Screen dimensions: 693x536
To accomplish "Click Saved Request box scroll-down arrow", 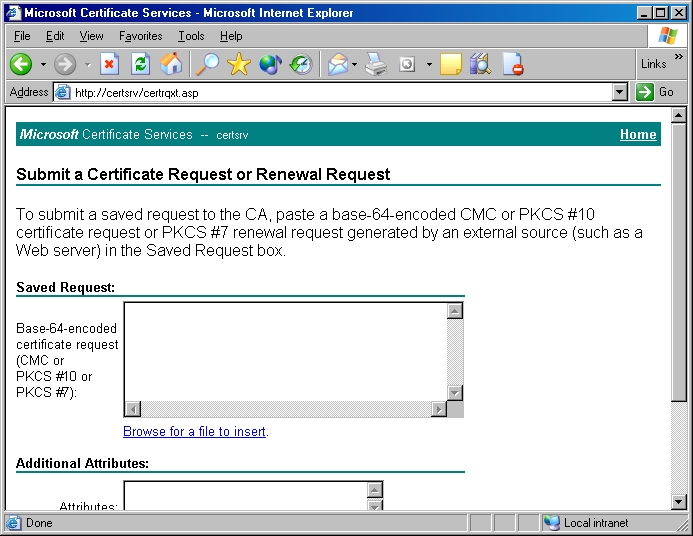I will tap(455, 392).
